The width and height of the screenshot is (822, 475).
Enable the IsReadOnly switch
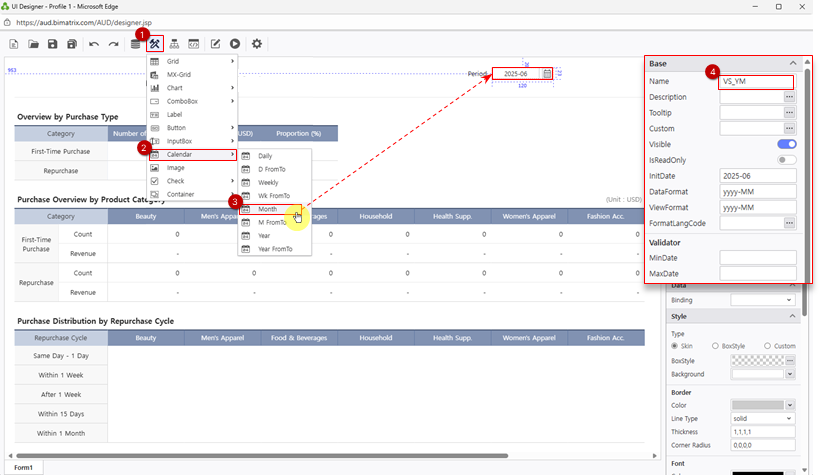point(786,160)
